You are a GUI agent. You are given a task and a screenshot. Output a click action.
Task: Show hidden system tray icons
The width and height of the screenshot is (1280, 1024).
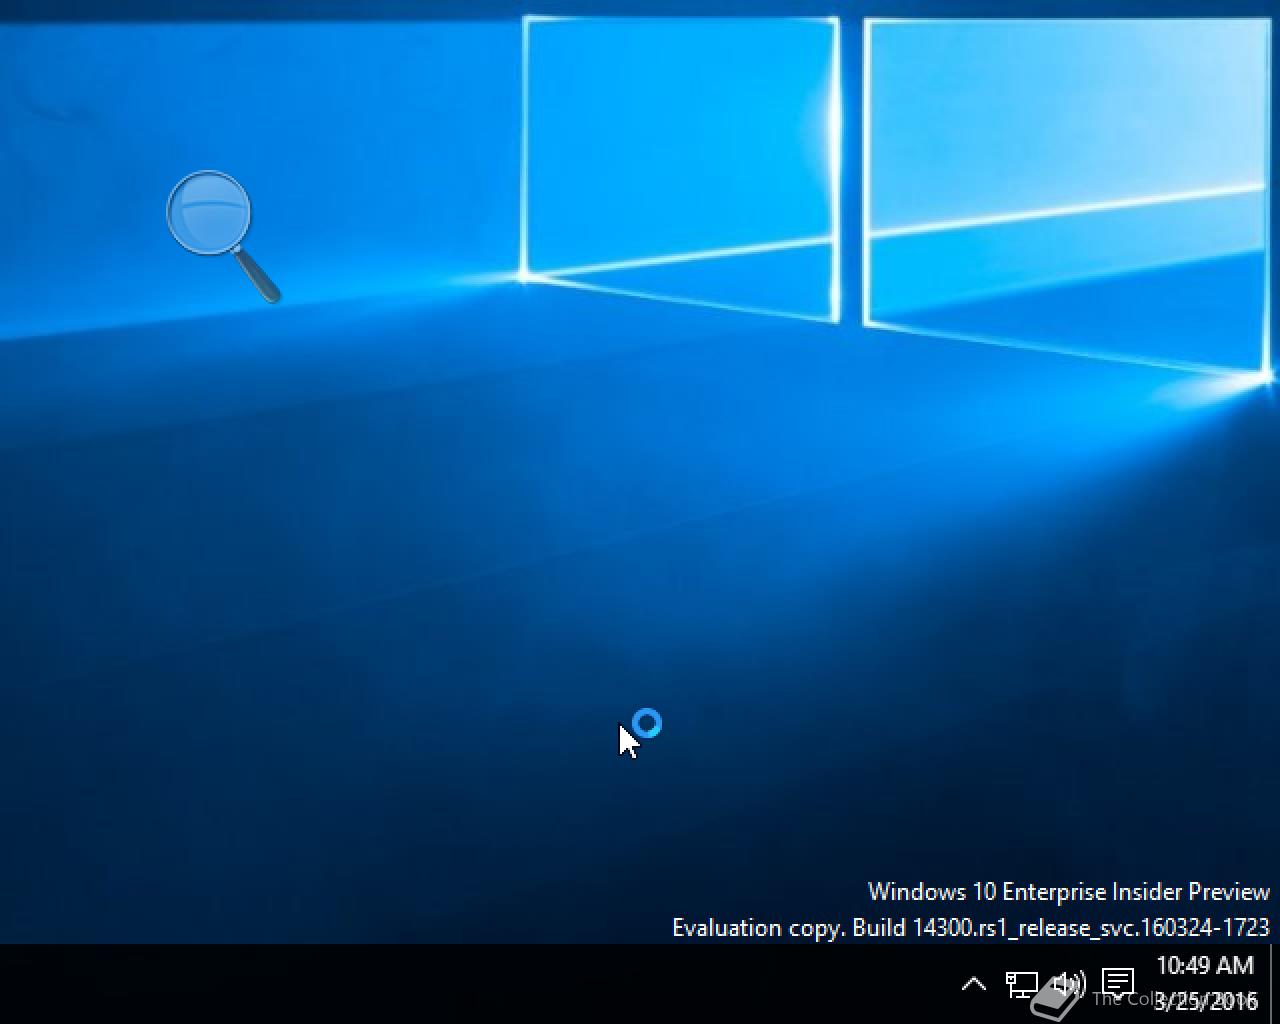coord(973,984)
